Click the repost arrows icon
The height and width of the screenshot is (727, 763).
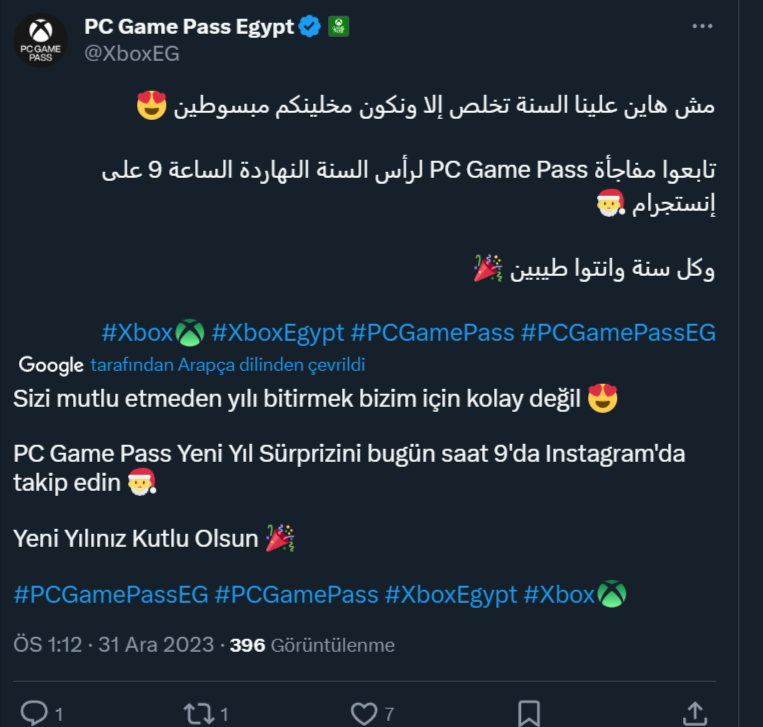click(x=197, y=713)
